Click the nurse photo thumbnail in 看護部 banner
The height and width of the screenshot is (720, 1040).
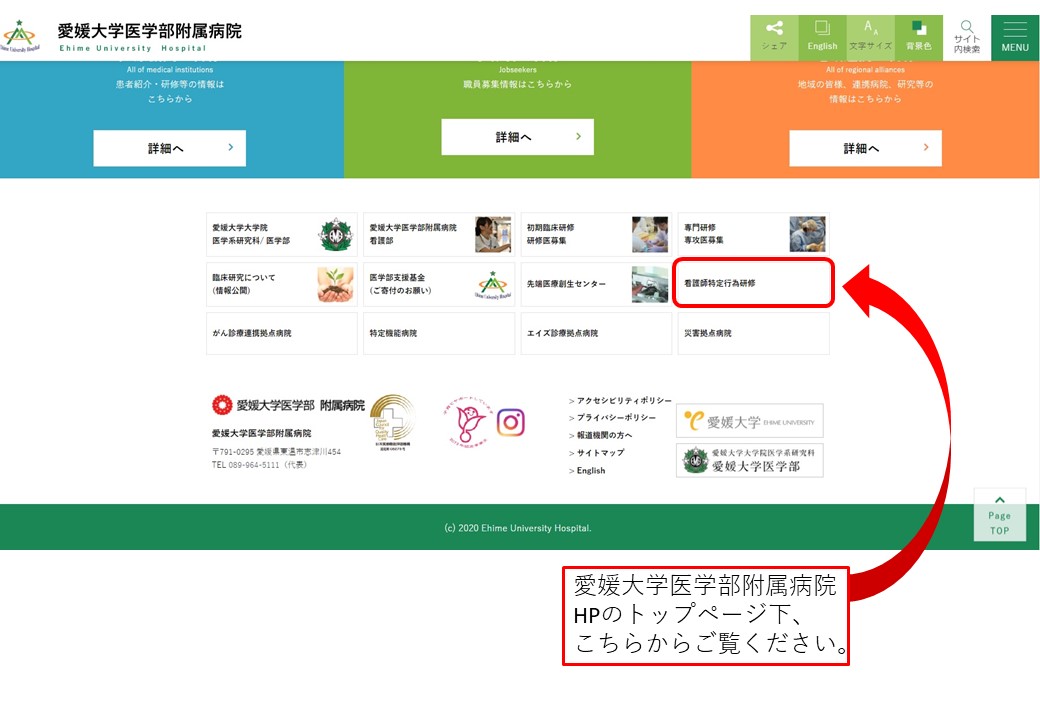[493, 234]
